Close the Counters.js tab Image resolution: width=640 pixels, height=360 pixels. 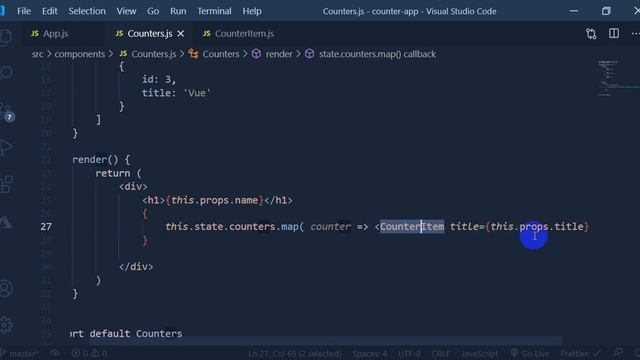click(180, 34)
